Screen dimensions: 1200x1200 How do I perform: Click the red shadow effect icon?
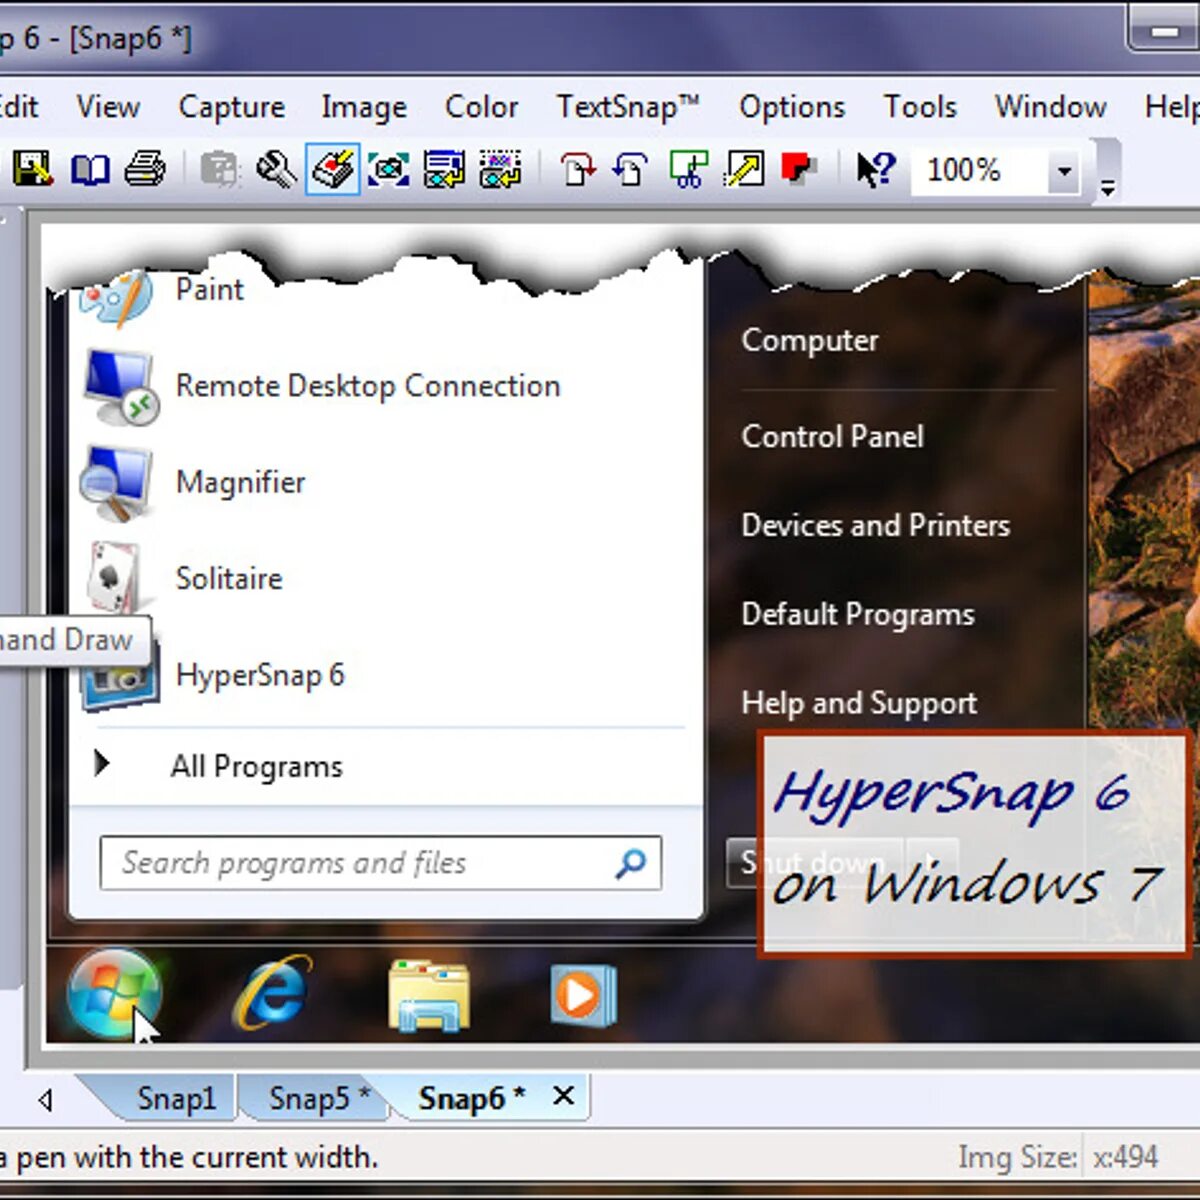[799, 169]
